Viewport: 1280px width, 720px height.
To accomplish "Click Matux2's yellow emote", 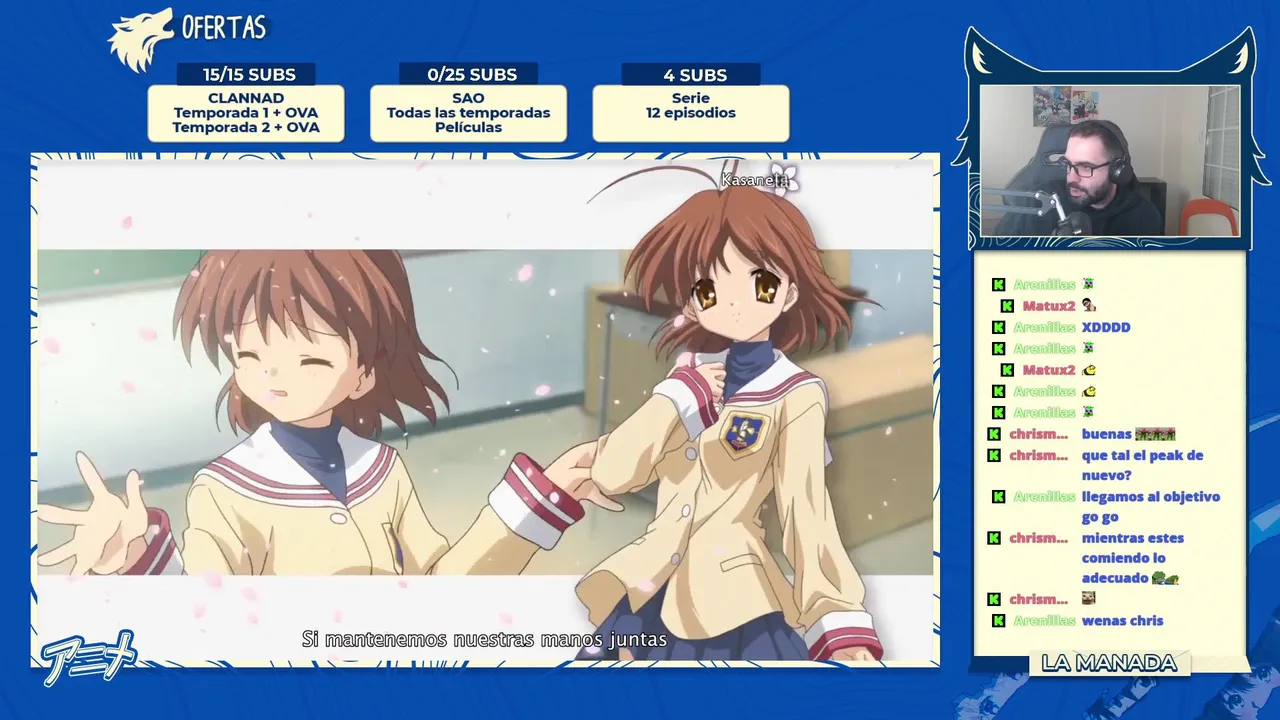I will (1089, 370).
